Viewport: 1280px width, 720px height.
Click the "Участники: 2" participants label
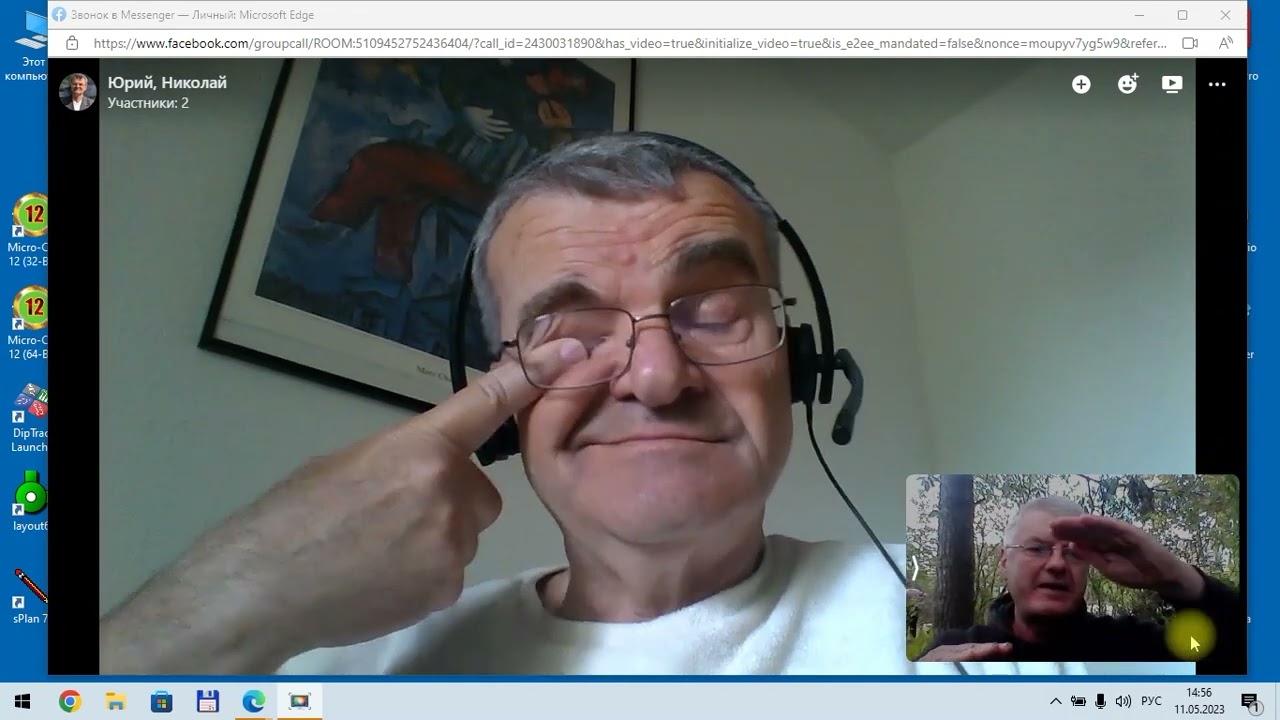[148, 103]
